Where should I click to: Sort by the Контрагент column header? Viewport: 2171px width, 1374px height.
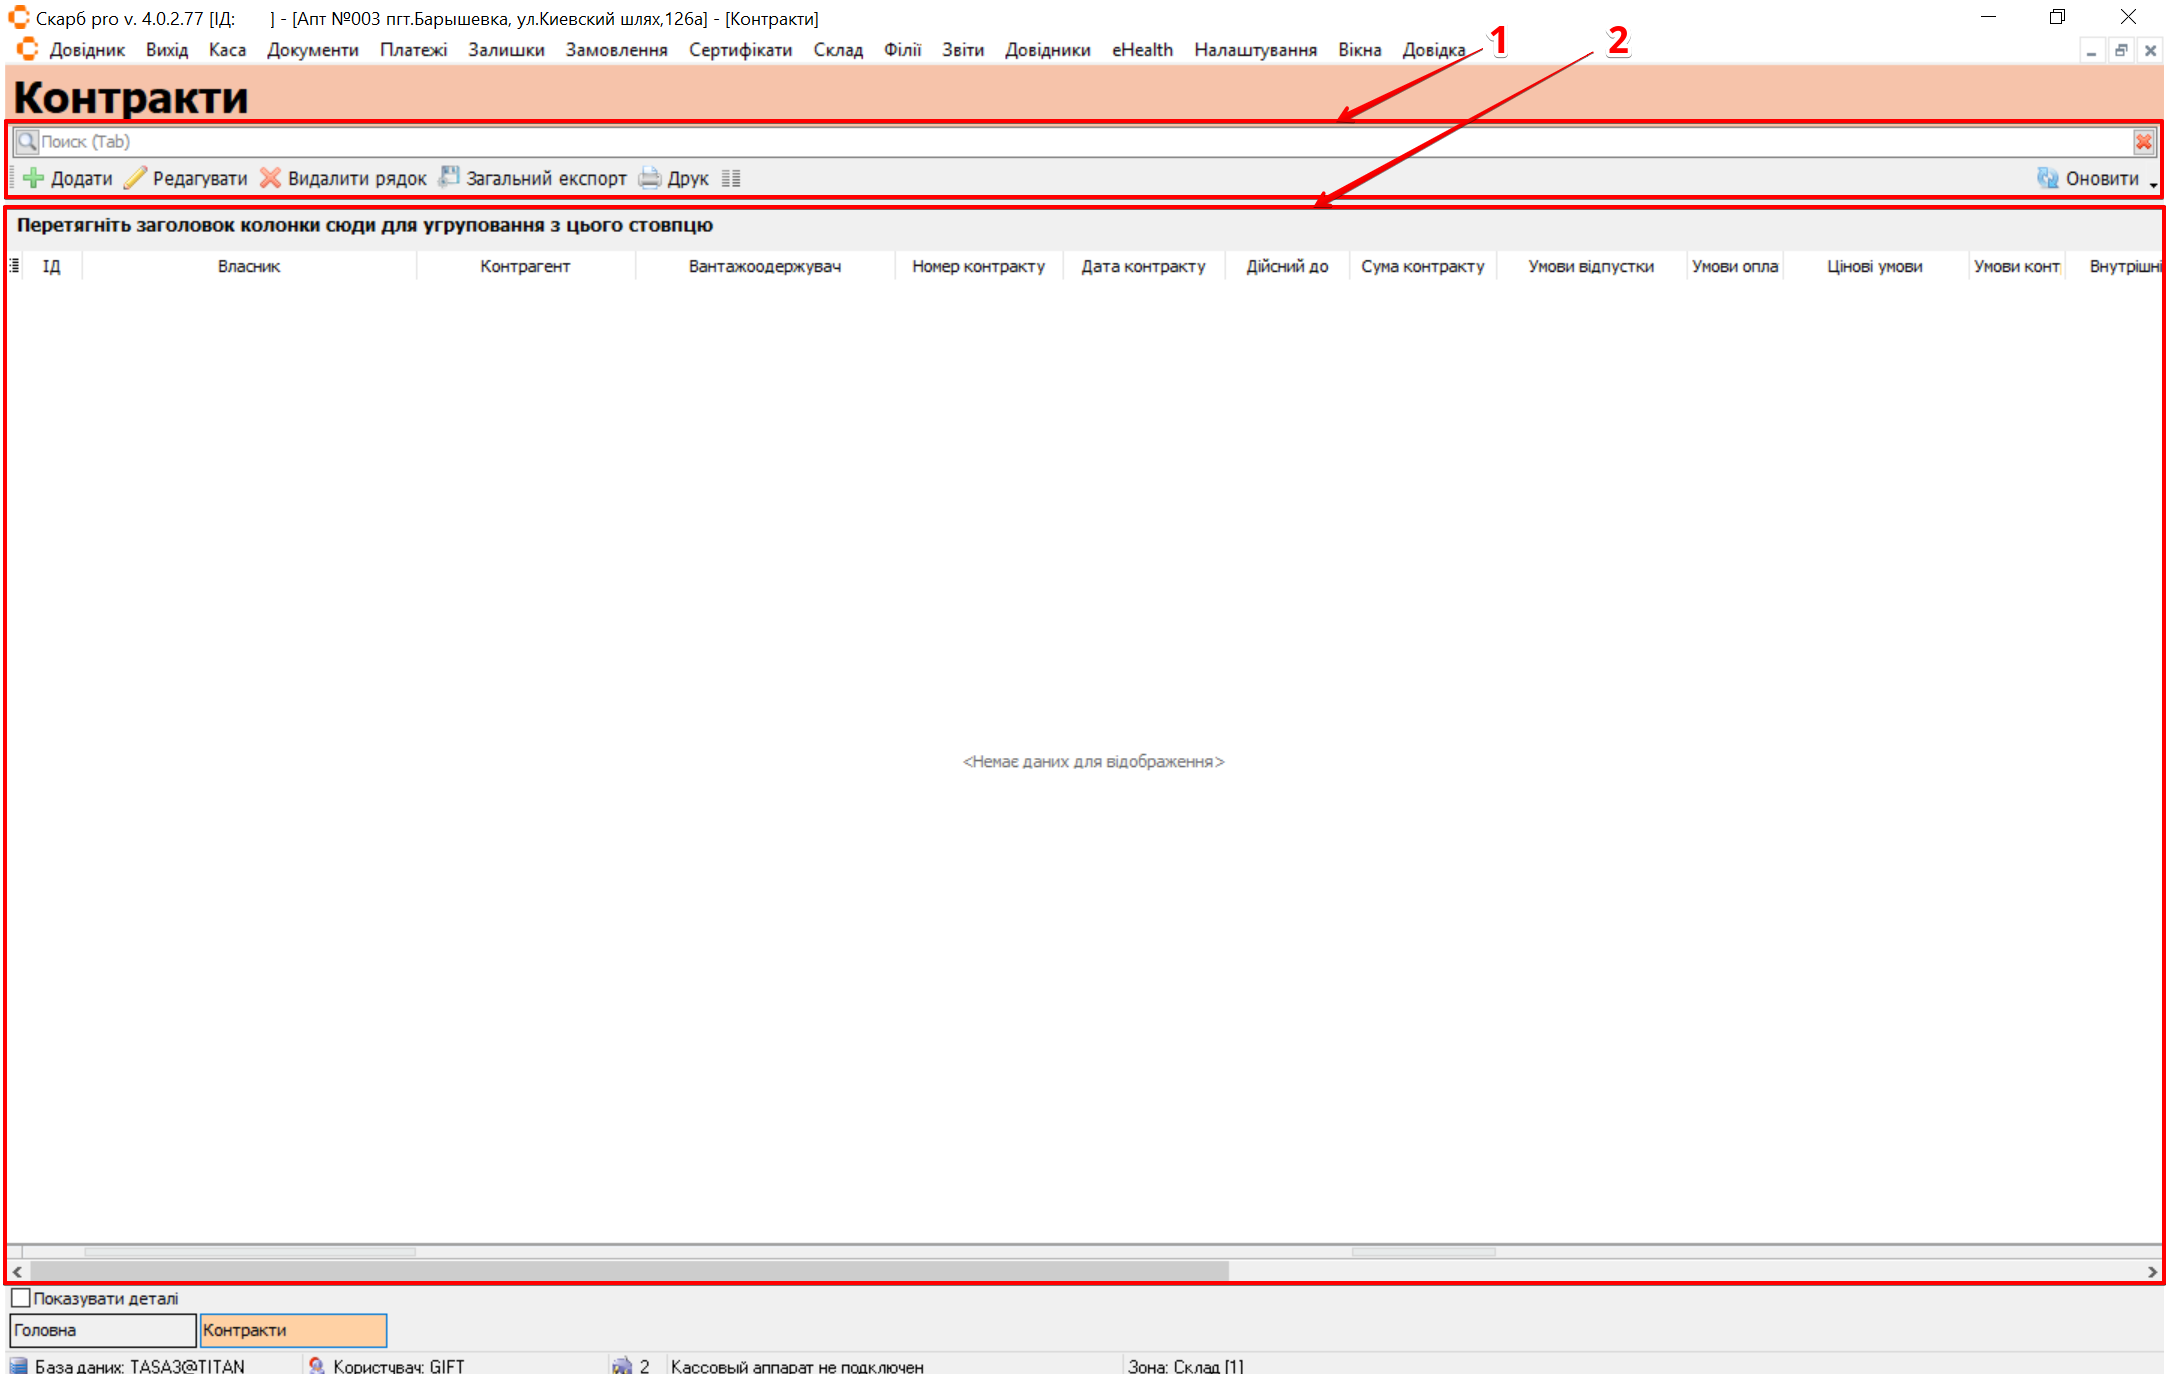point(524,266)
